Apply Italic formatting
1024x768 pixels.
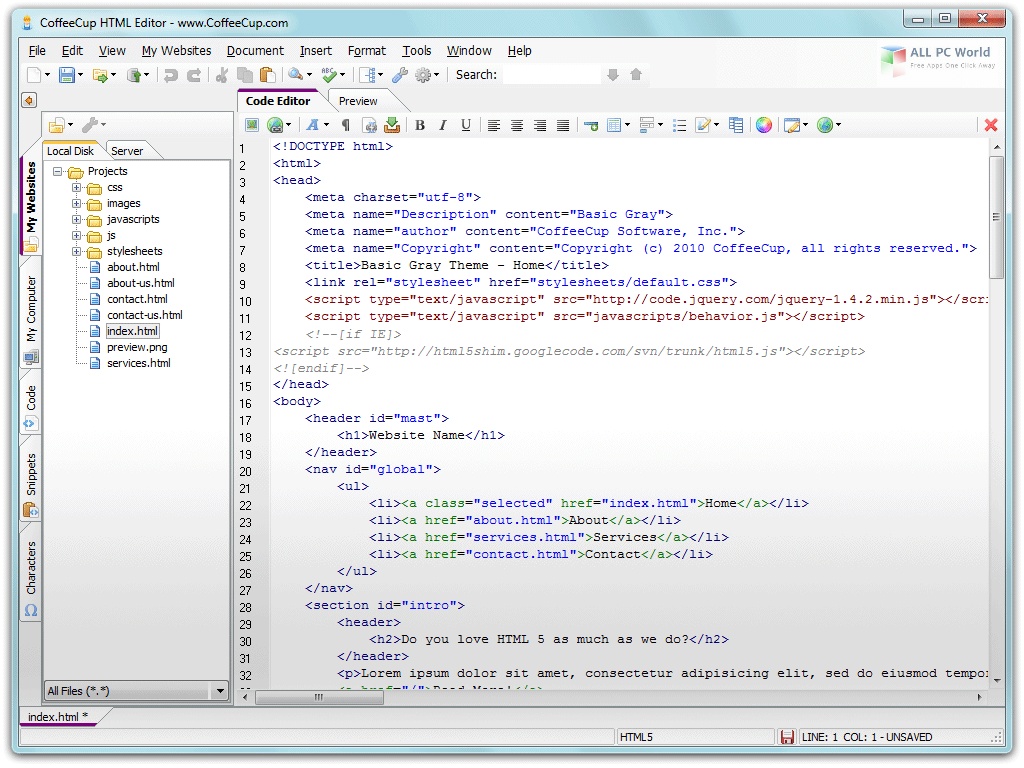point(441,125)
